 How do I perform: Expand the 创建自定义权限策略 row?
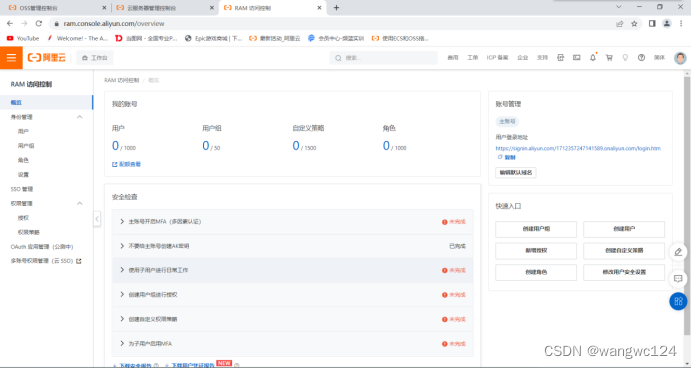(x=292, y=319)
